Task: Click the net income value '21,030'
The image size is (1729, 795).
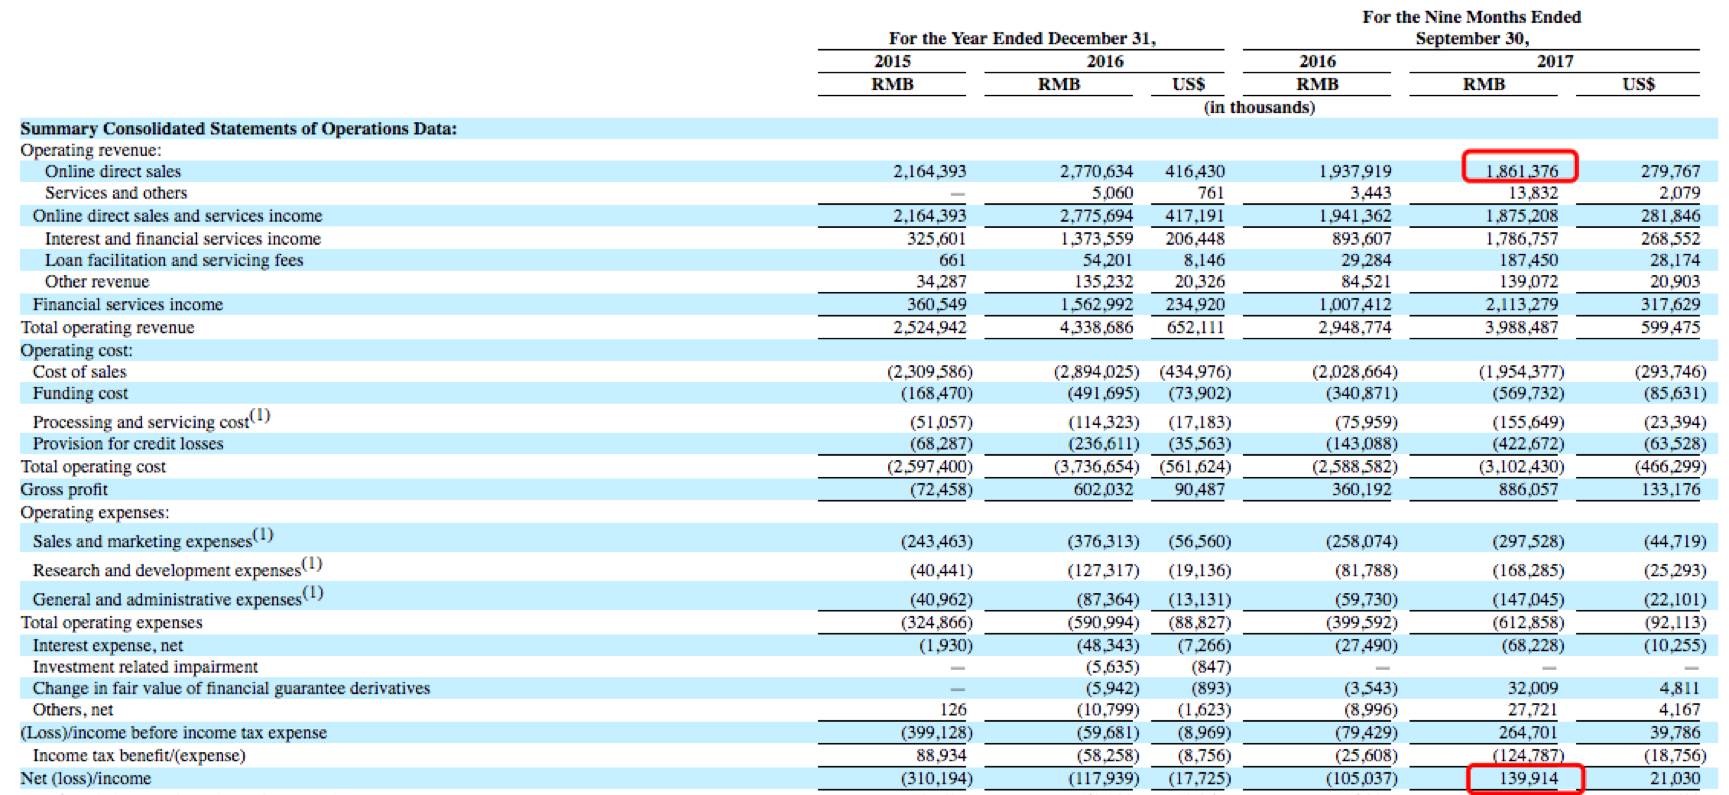Action: tap(1674, 778)
